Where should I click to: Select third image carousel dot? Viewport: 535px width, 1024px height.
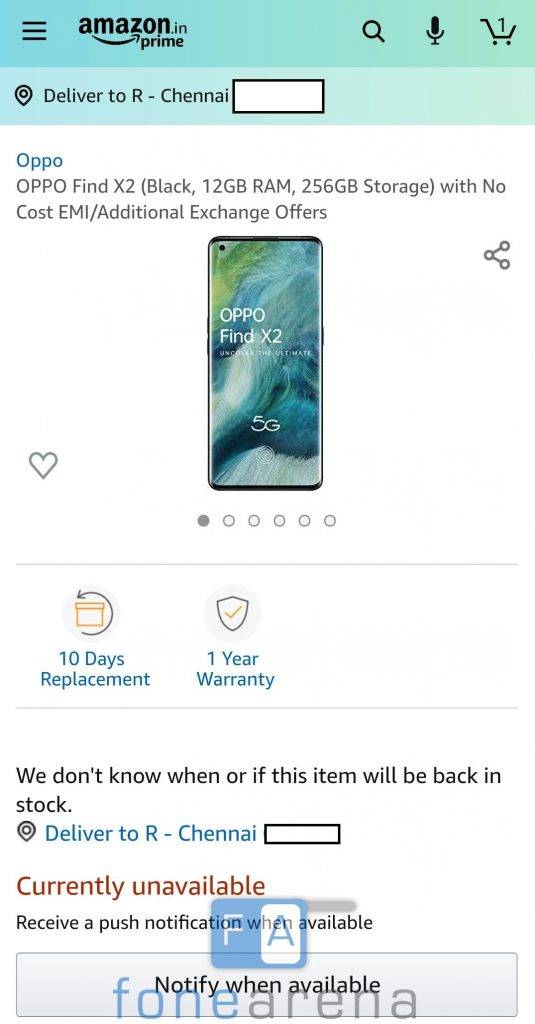coord(254,520)
